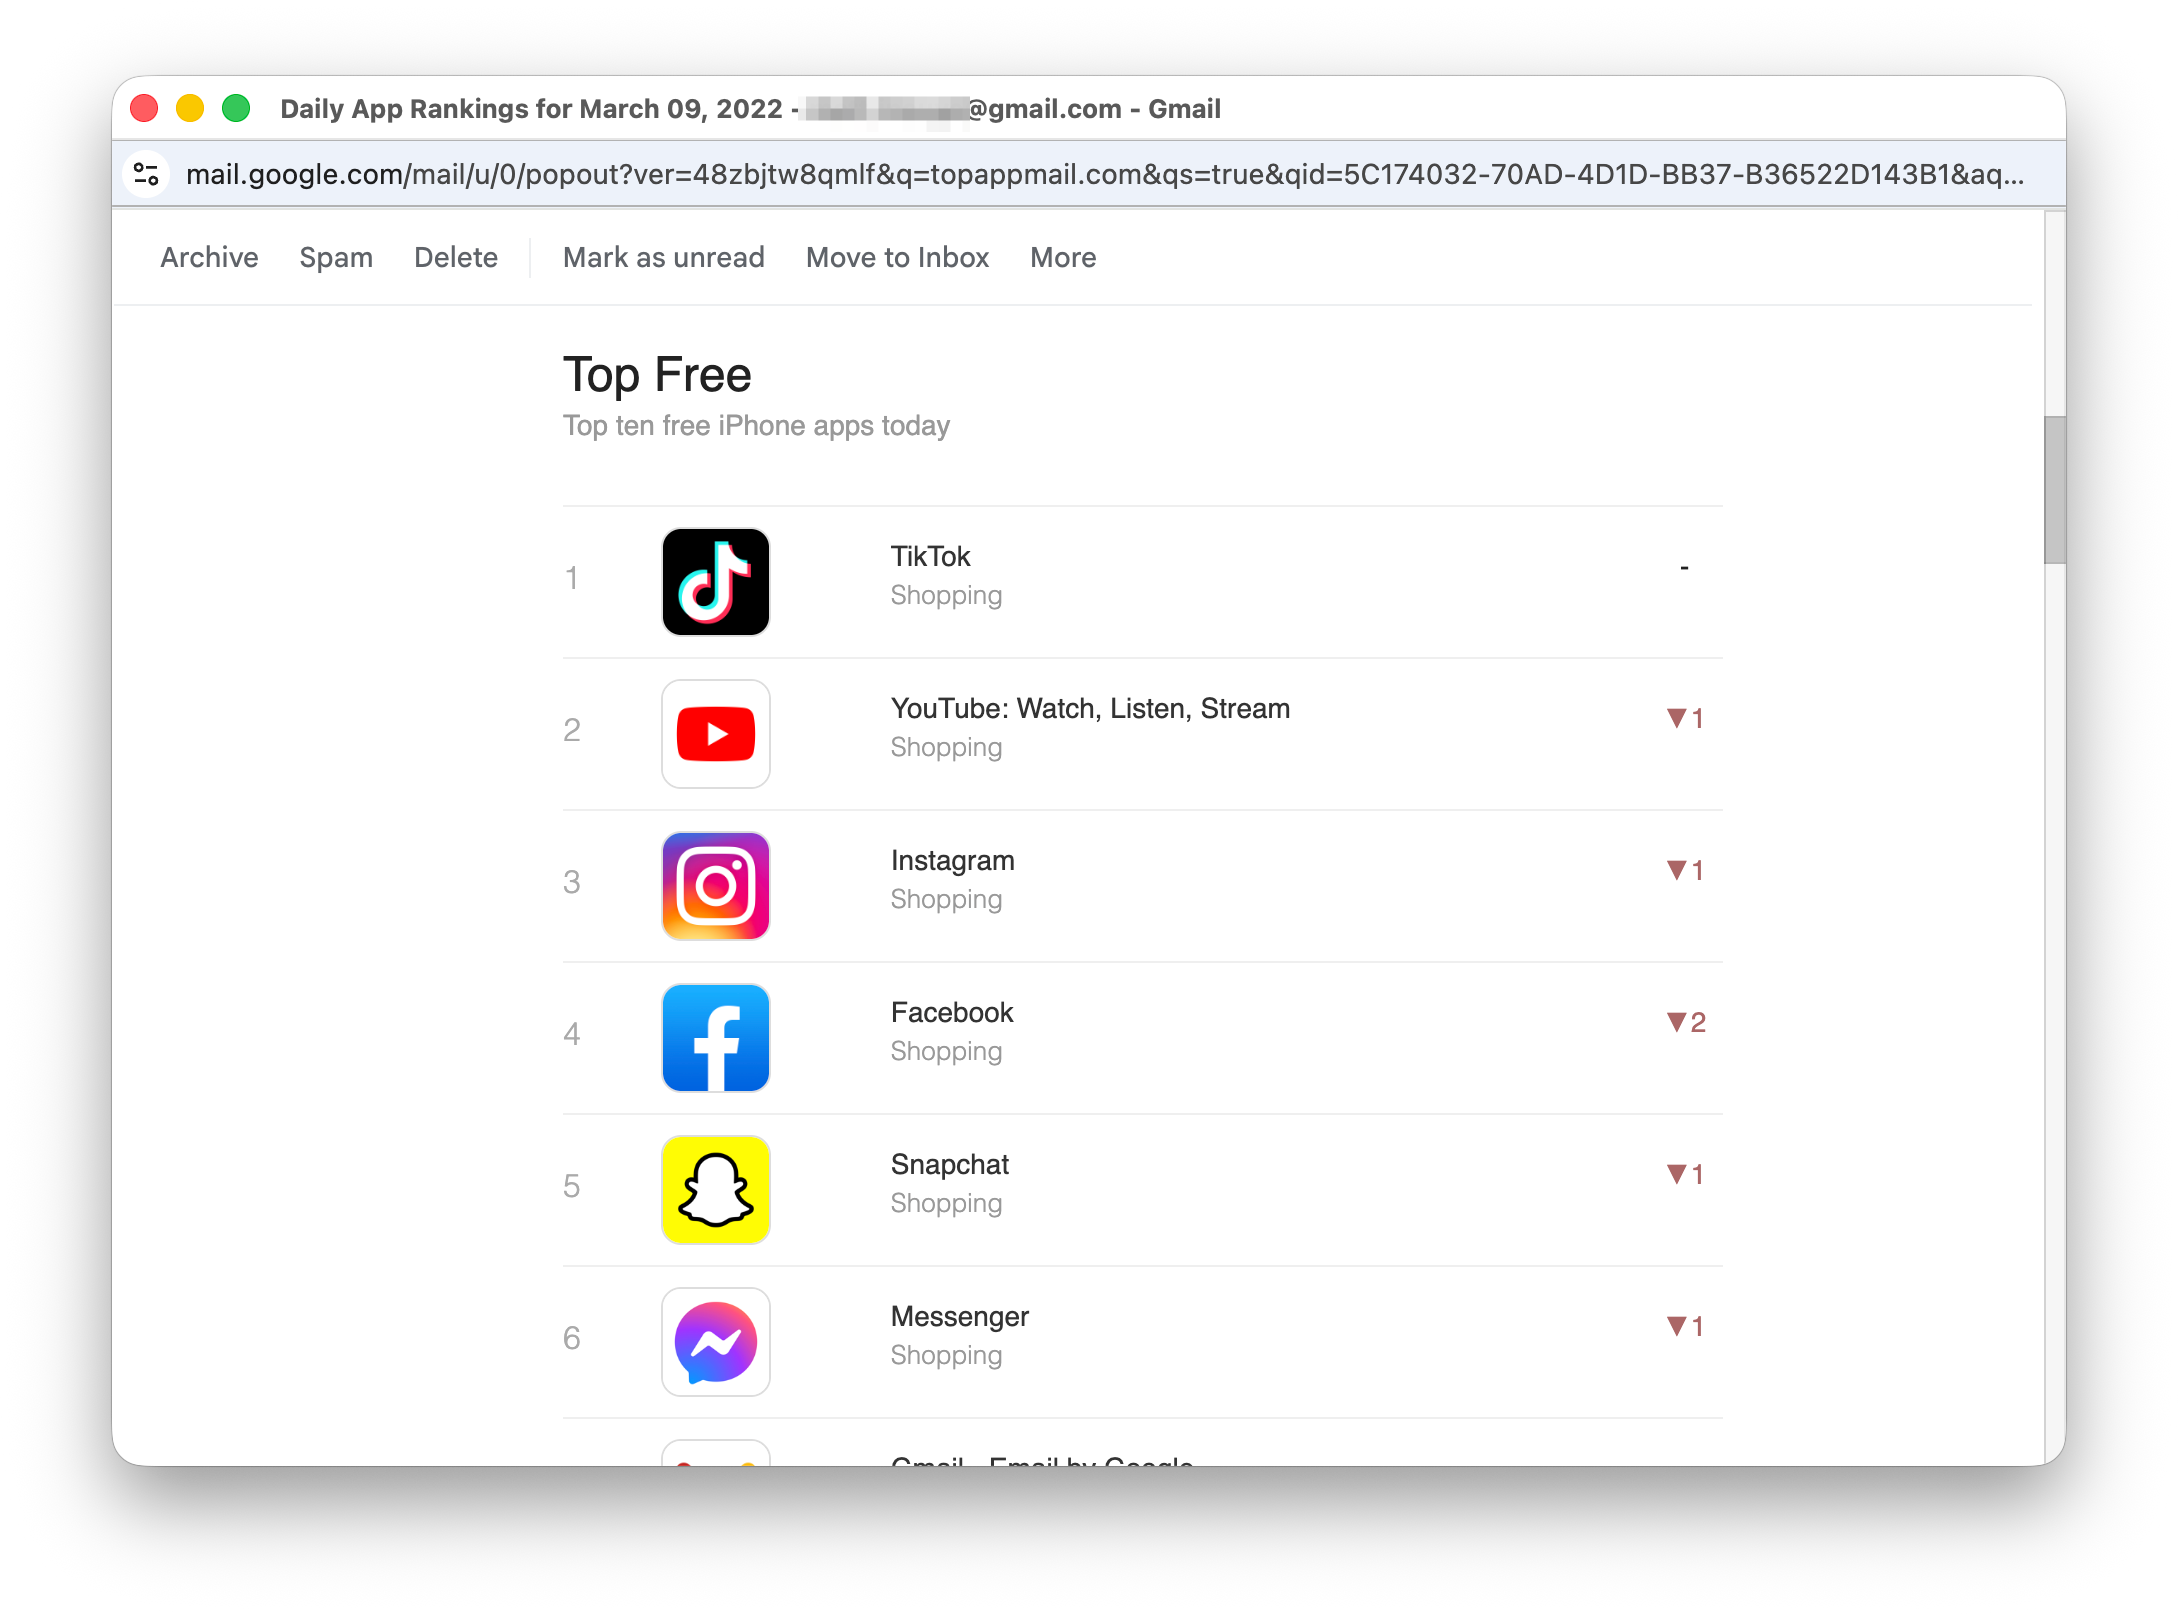Click the TikTok app icon
Image resolution: width=2178 pixels, height=1614 pixels.
point(714,581)
